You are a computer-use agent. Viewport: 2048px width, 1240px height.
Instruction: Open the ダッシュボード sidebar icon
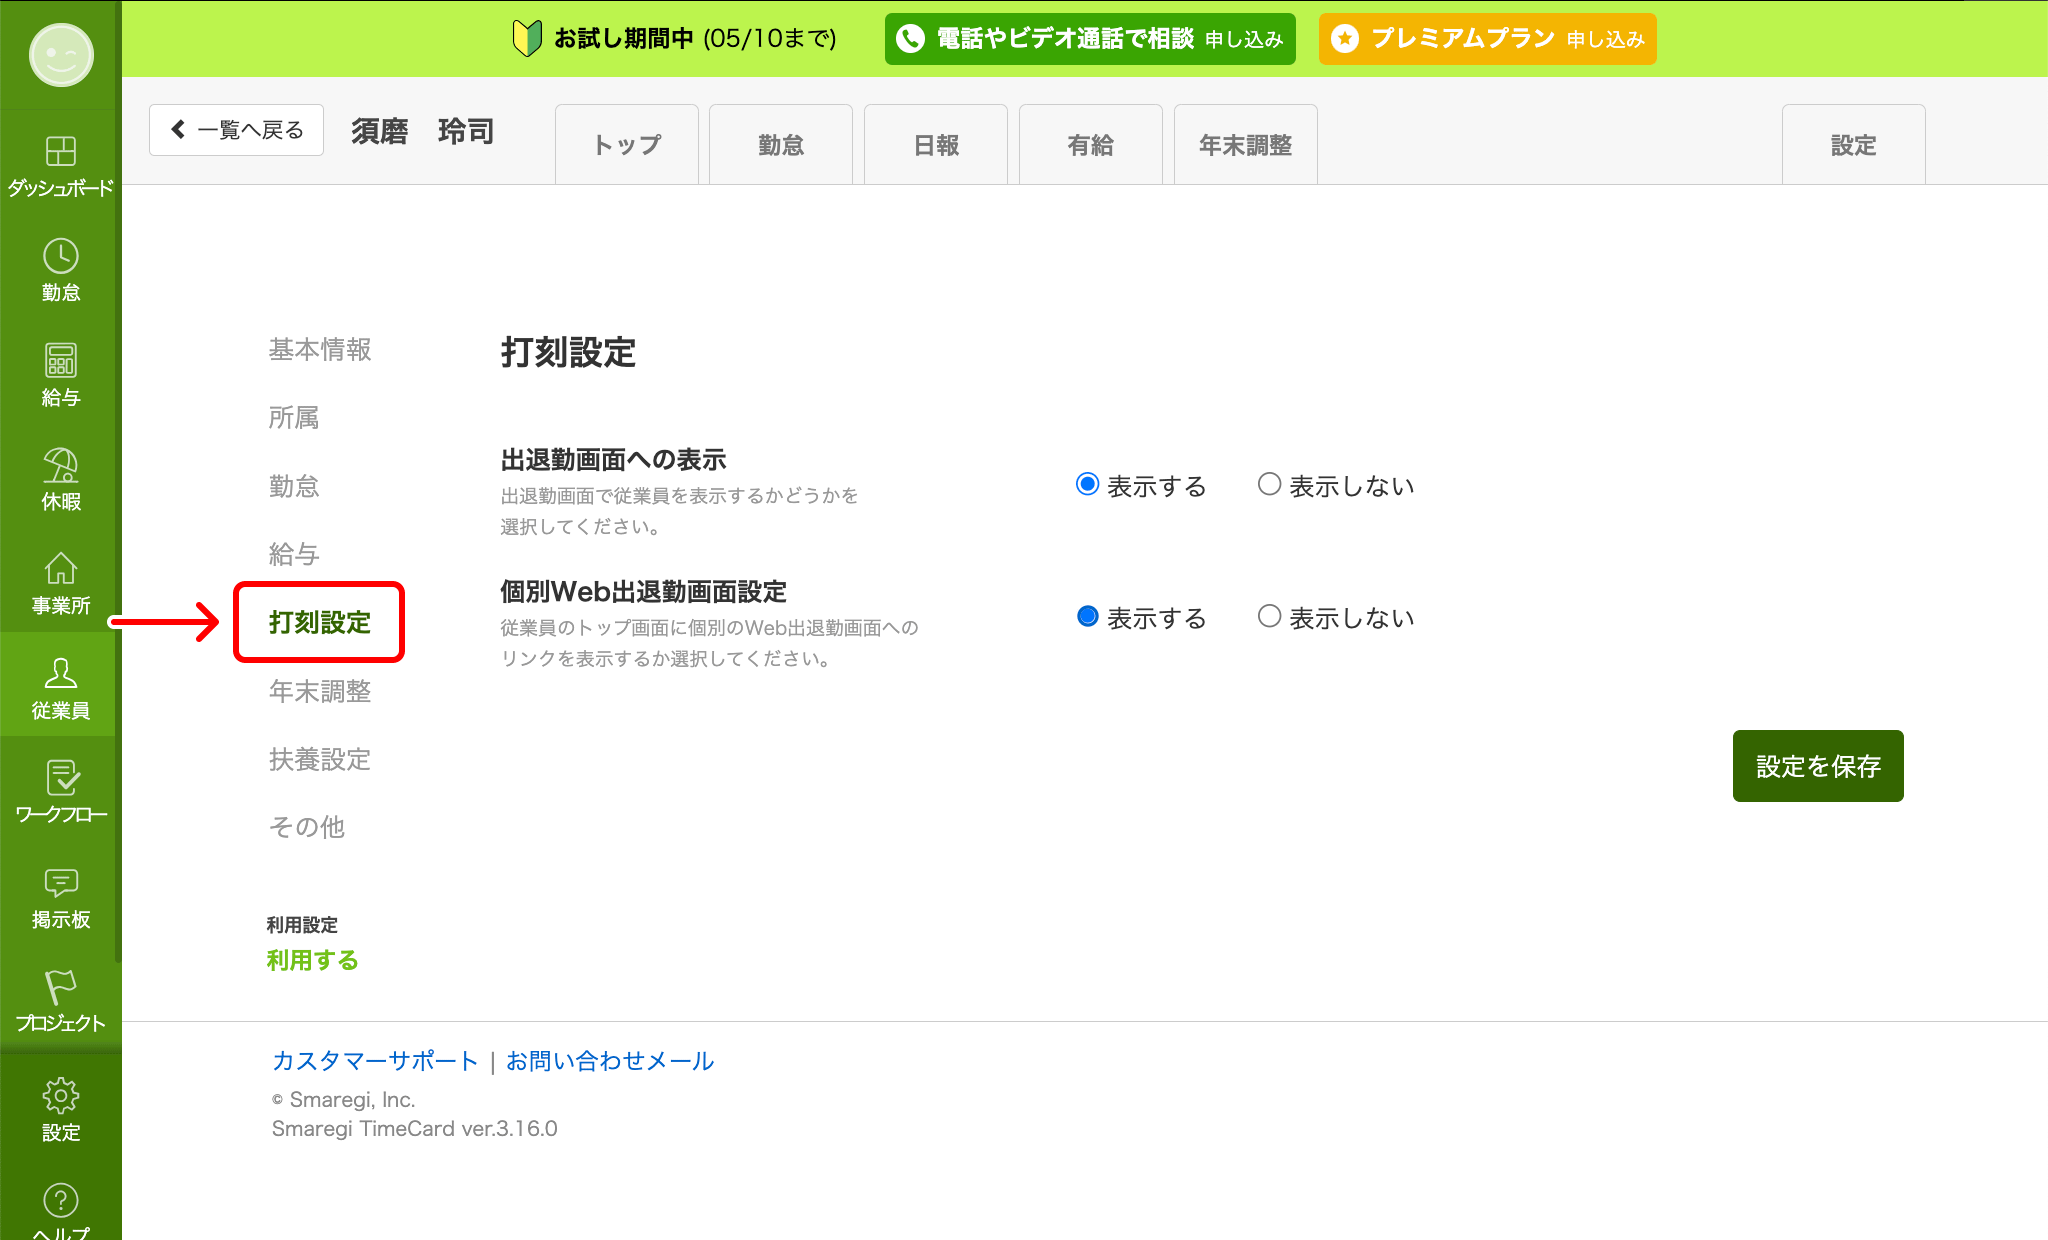pyautogui.click(x=61, y=151)
